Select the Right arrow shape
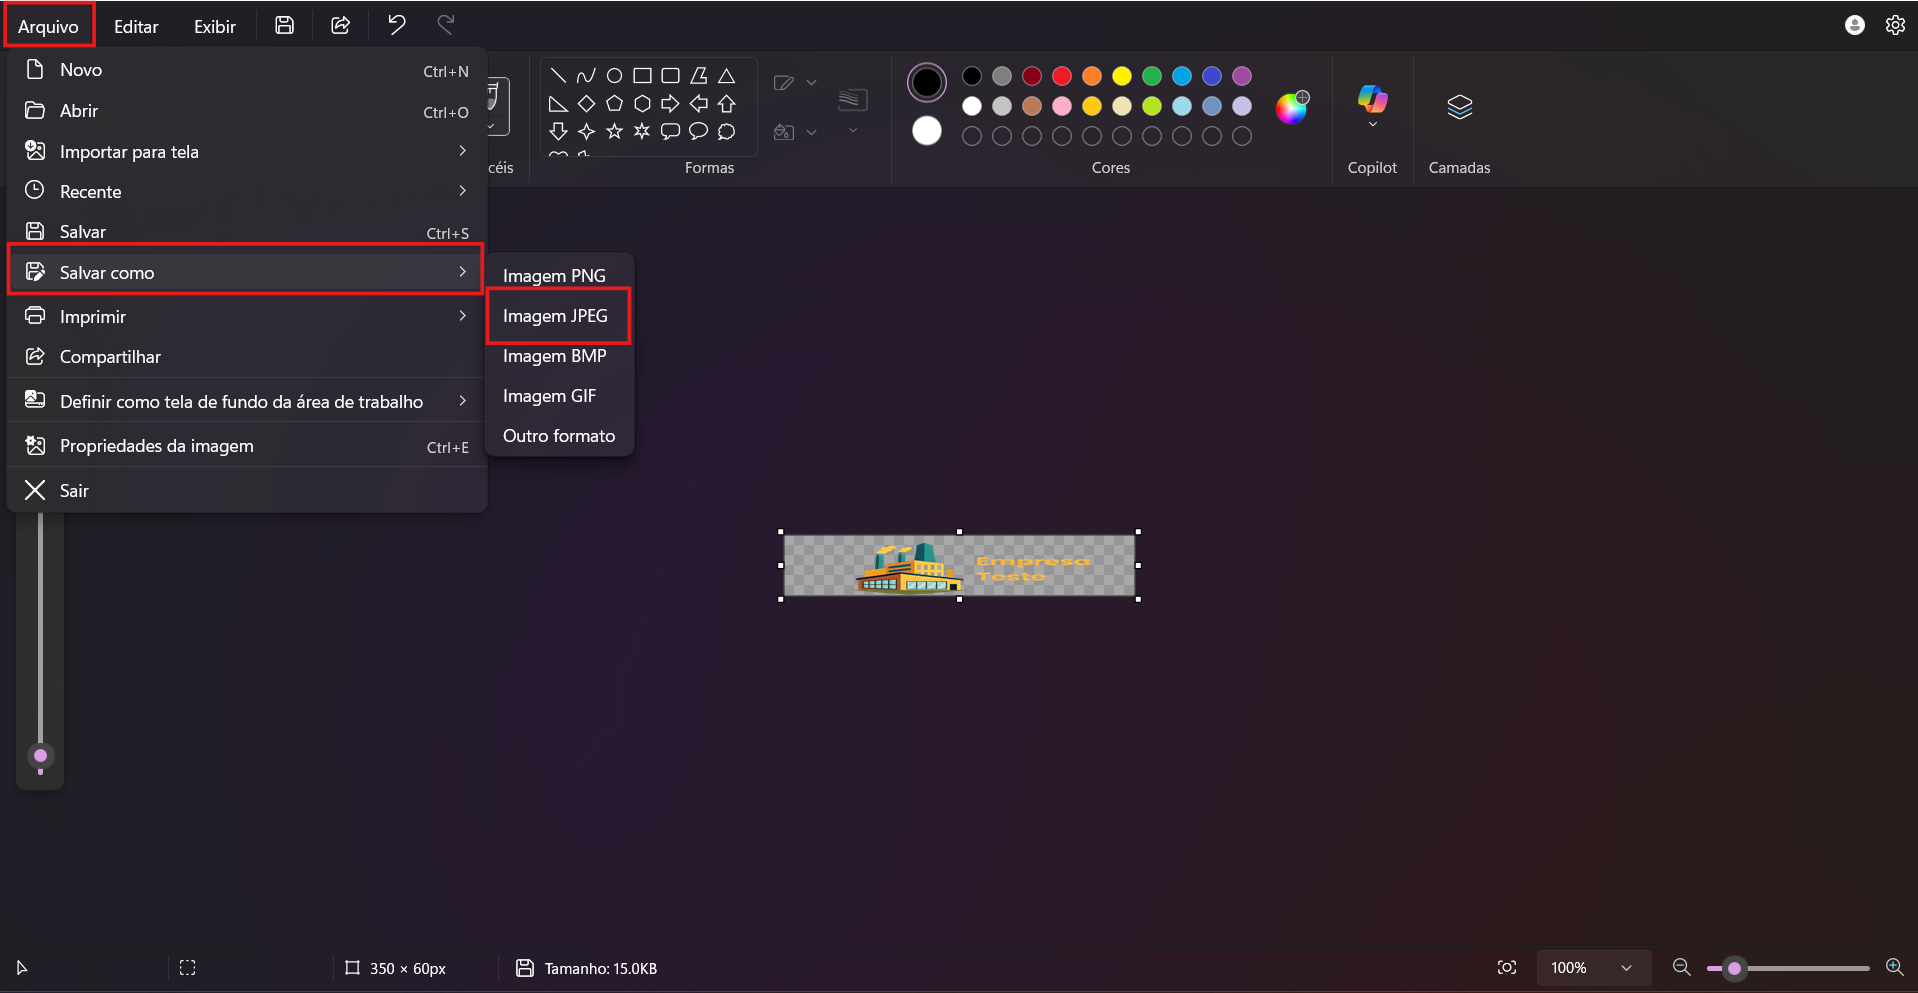Screen dimensions: 1918x993 (670, 104)
